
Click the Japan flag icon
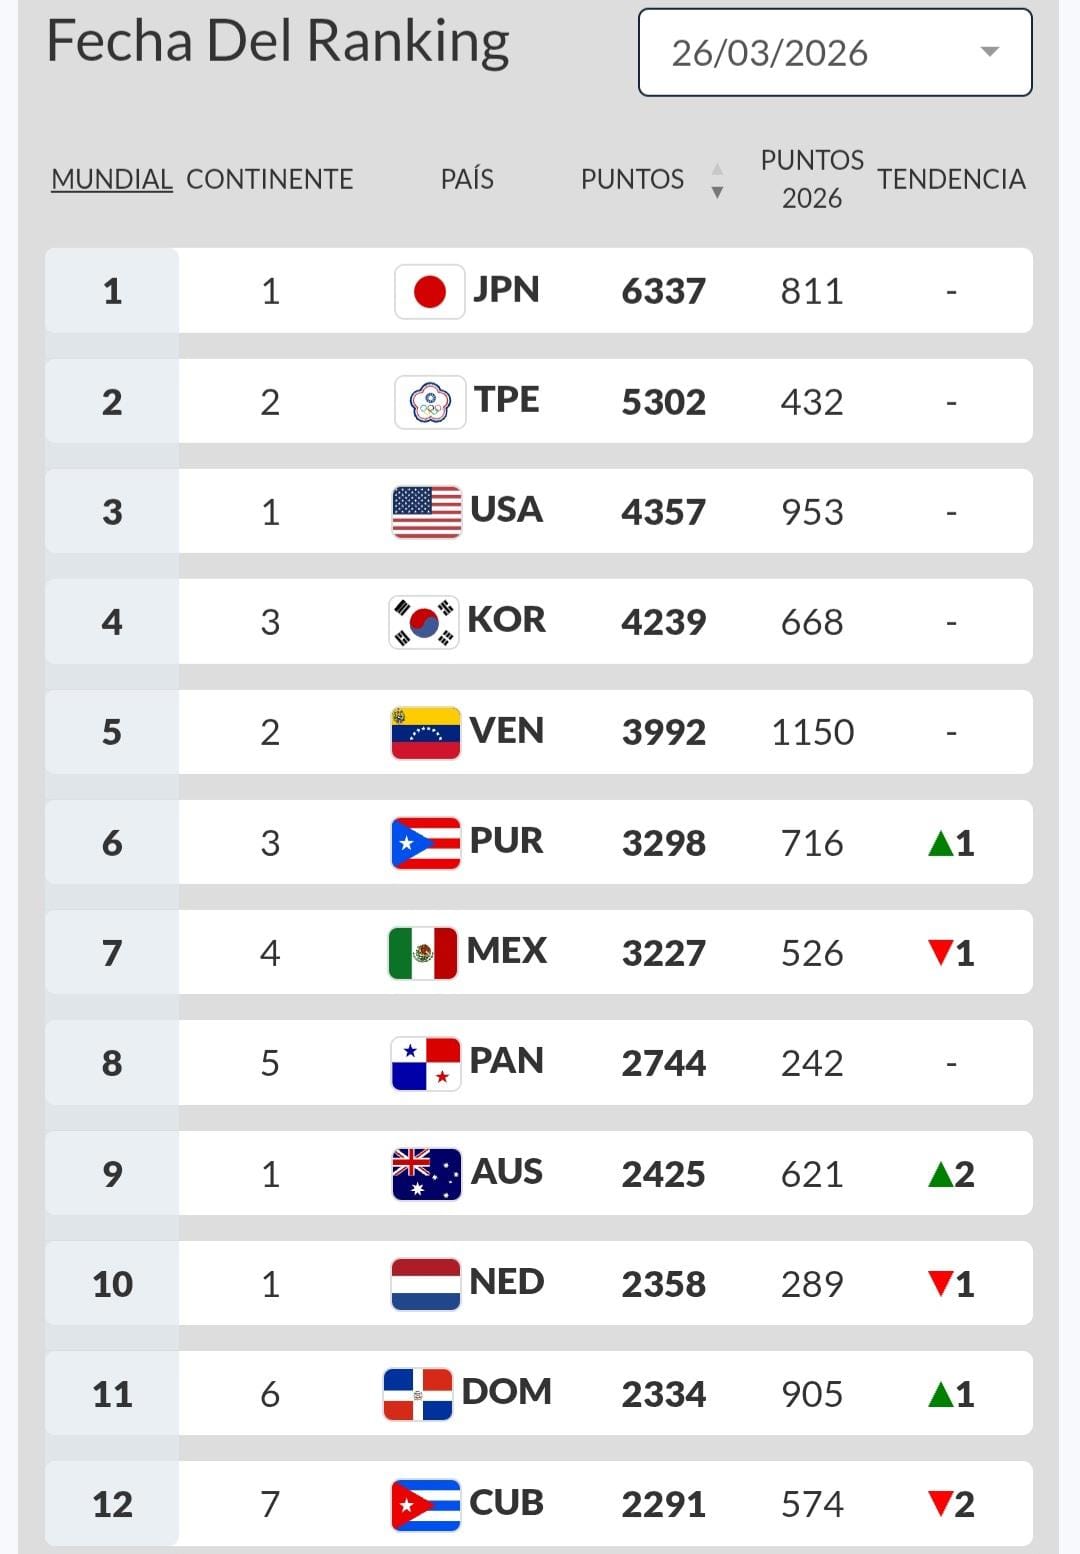[x=429, y=292]
